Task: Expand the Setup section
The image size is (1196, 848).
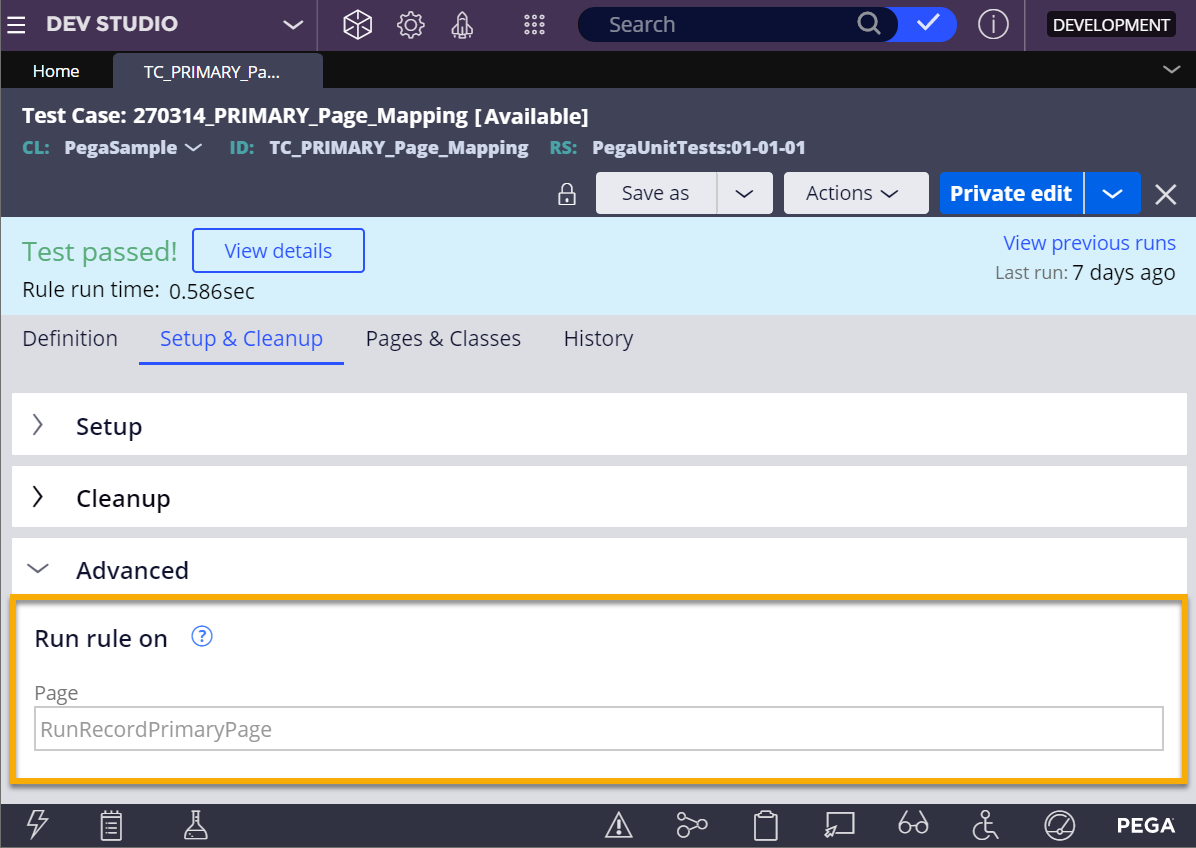Action: [x=38, y=426]
